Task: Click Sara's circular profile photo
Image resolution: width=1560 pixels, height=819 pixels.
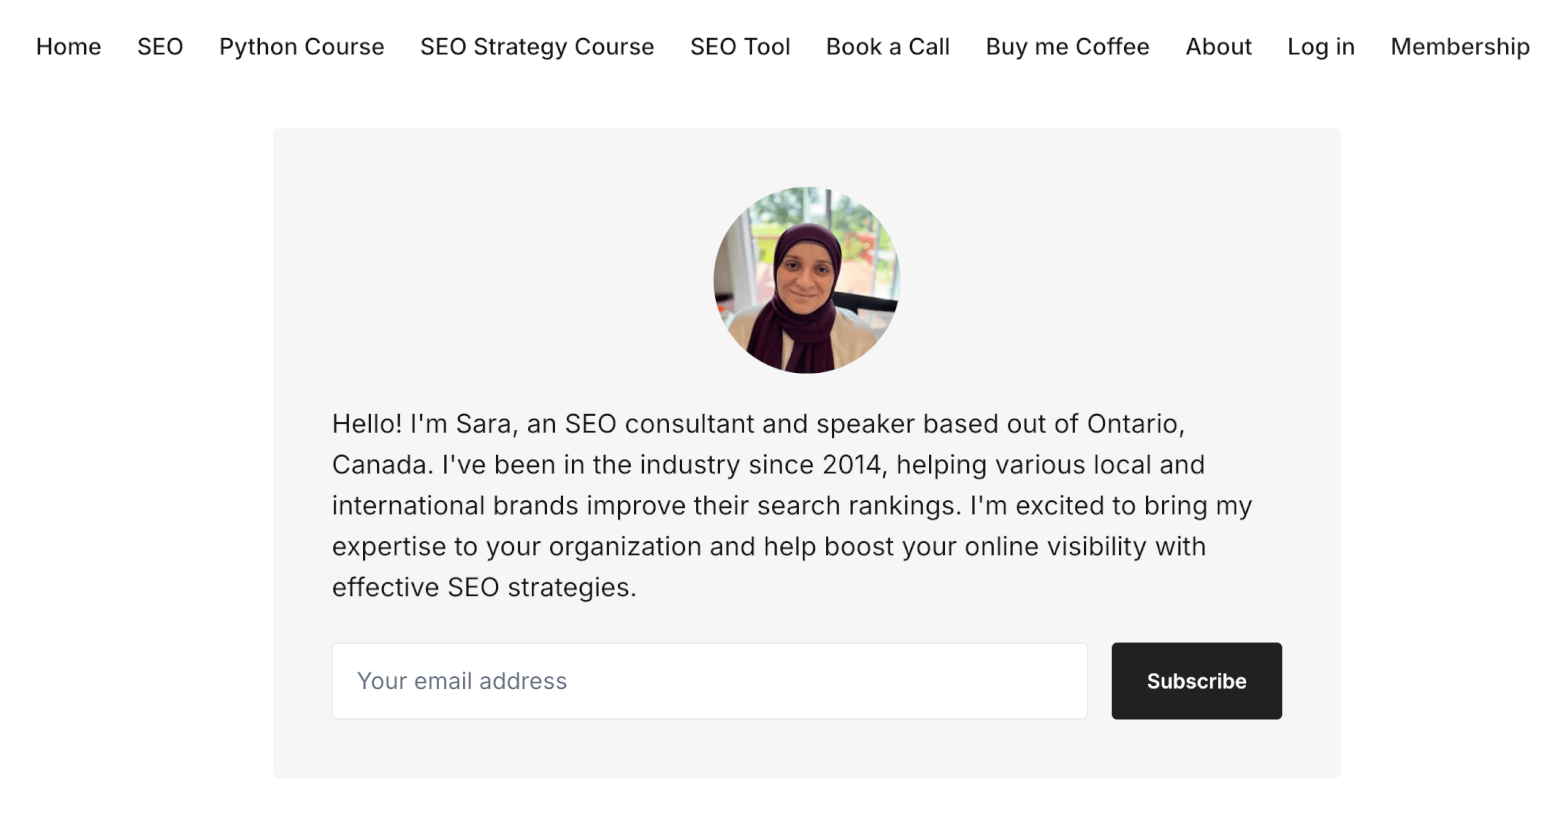Action: [x=806, y=281]
